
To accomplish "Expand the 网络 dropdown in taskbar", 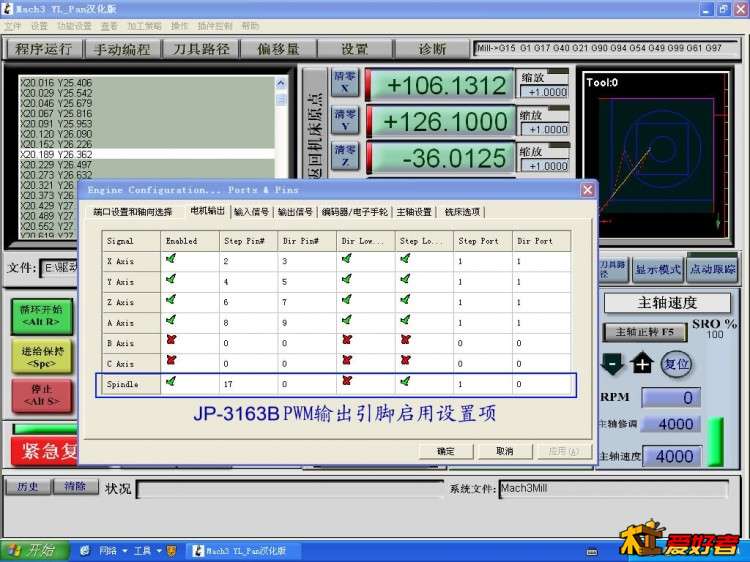I will [125, 551].
